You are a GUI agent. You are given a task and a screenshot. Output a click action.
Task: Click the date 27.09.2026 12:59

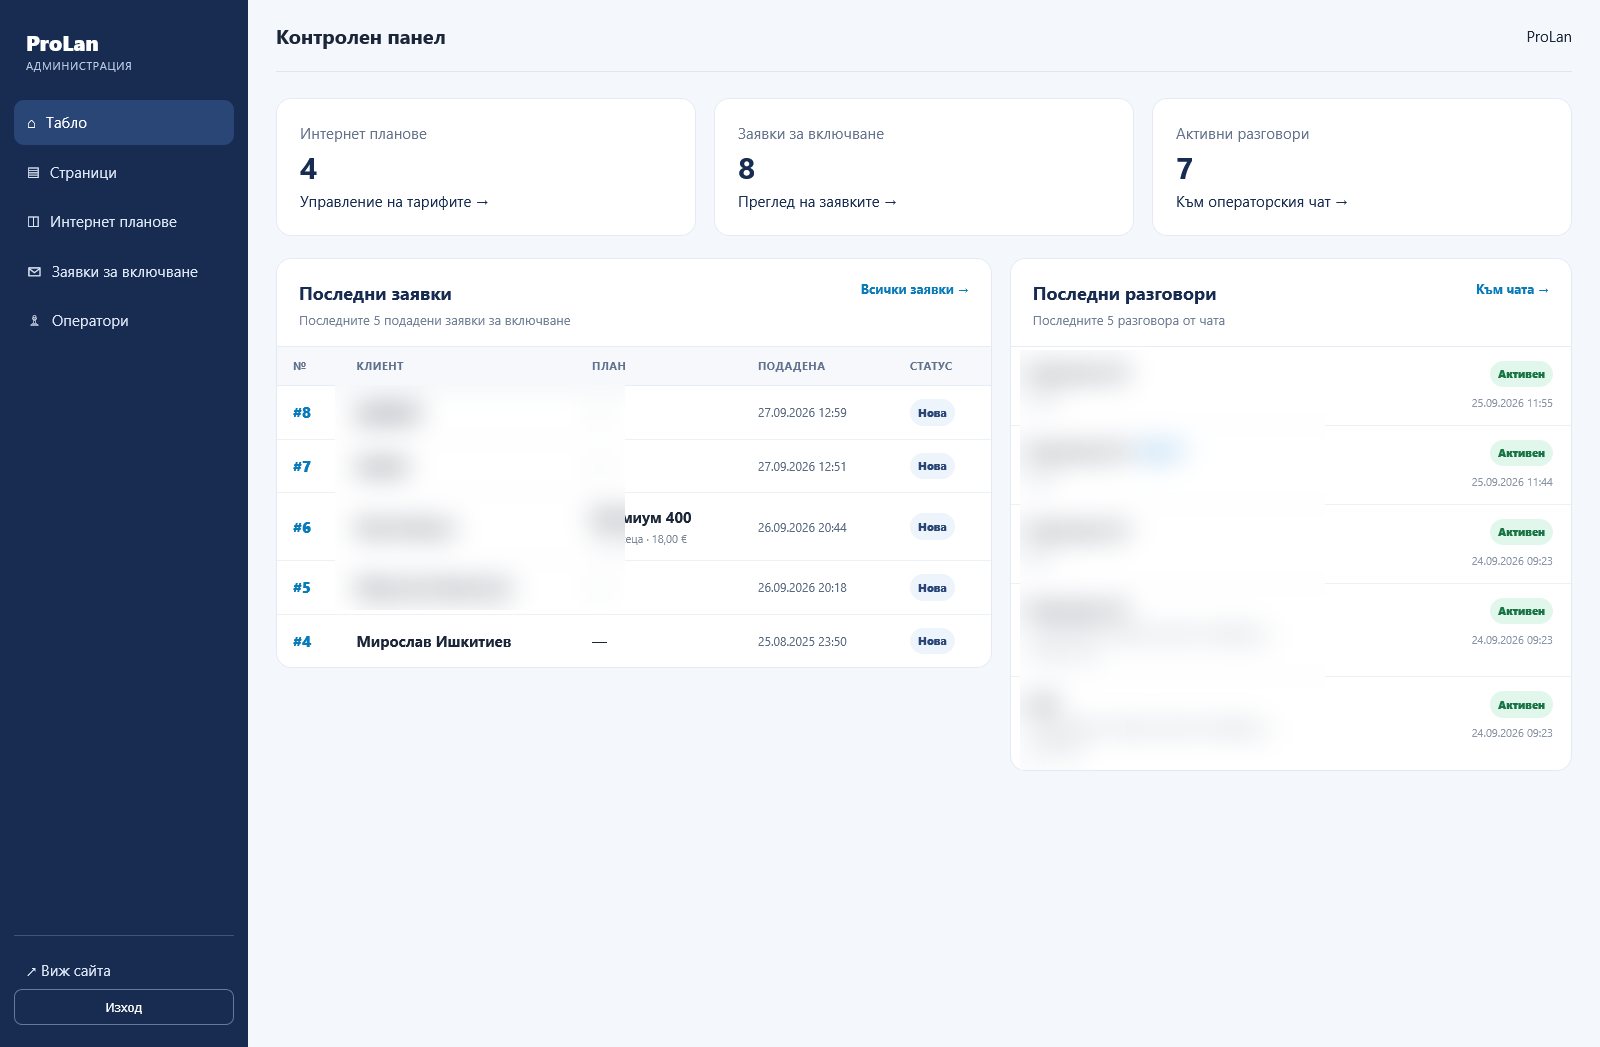tap(802, 413)
